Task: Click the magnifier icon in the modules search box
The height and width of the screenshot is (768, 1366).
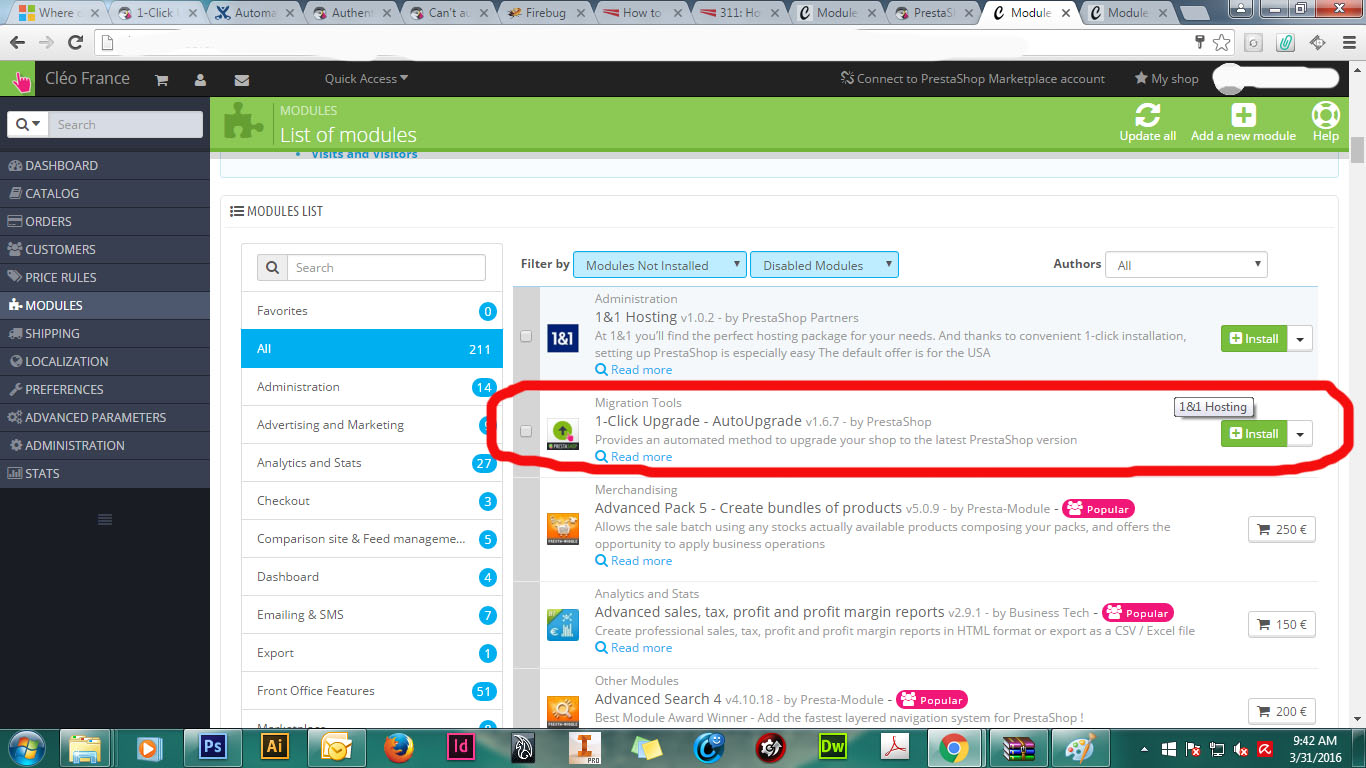Action: [272, 268]
